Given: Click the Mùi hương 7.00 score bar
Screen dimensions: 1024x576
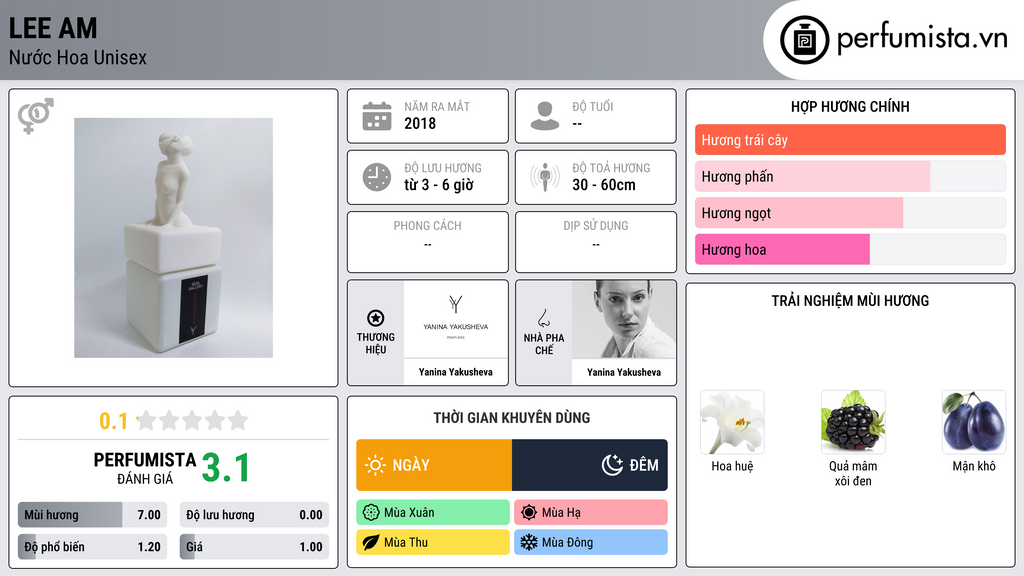Looking at the screenshot, I should 92,515.
